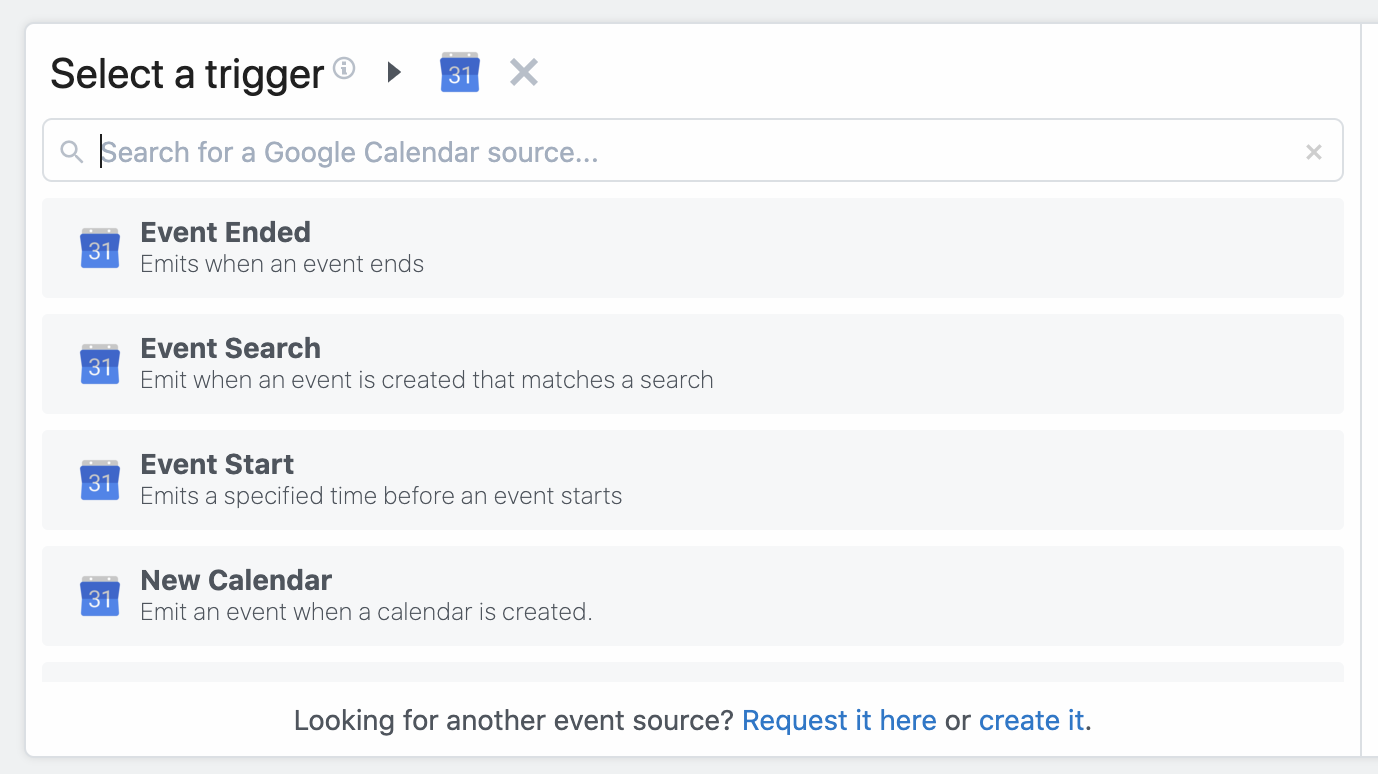Viewport: 1378px width, 774px height.
Task: Click the Google Calendar icon in the breadcrumb header
Action: 459,72
